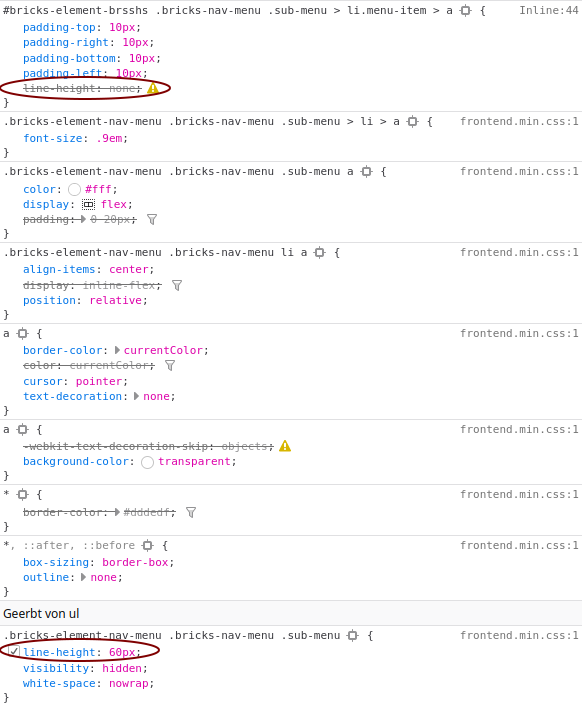Expand border-color currentColor shorthand arrow
The image size is (582, 704).
[x=117, y=350]
